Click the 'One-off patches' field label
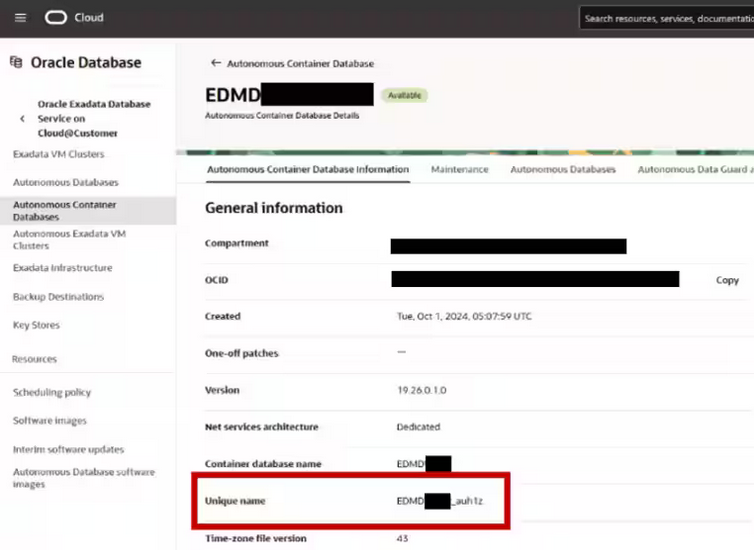The image size is (754, 550). (241, 353)
